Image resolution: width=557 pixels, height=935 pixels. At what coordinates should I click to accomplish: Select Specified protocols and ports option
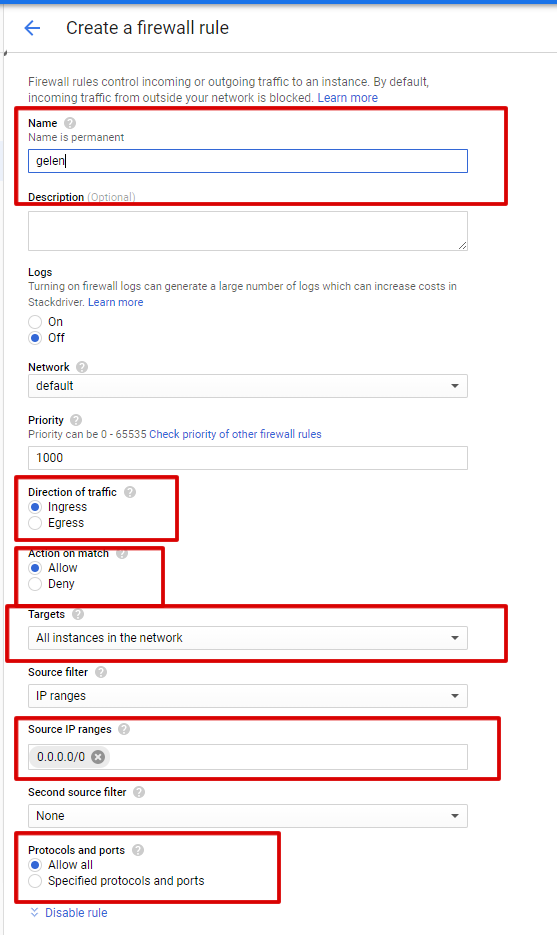tap(35, 881)
